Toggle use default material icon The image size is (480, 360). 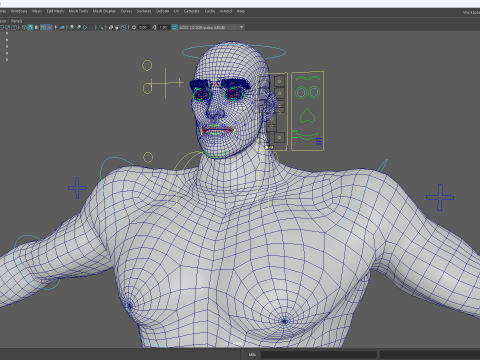(36, 27)
